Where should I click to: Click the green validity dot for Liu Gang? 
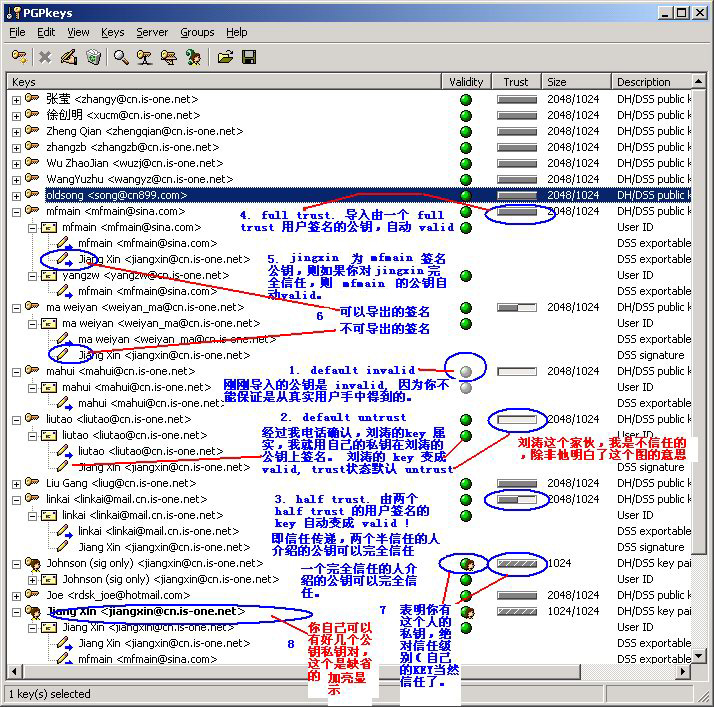pos(466,484)
